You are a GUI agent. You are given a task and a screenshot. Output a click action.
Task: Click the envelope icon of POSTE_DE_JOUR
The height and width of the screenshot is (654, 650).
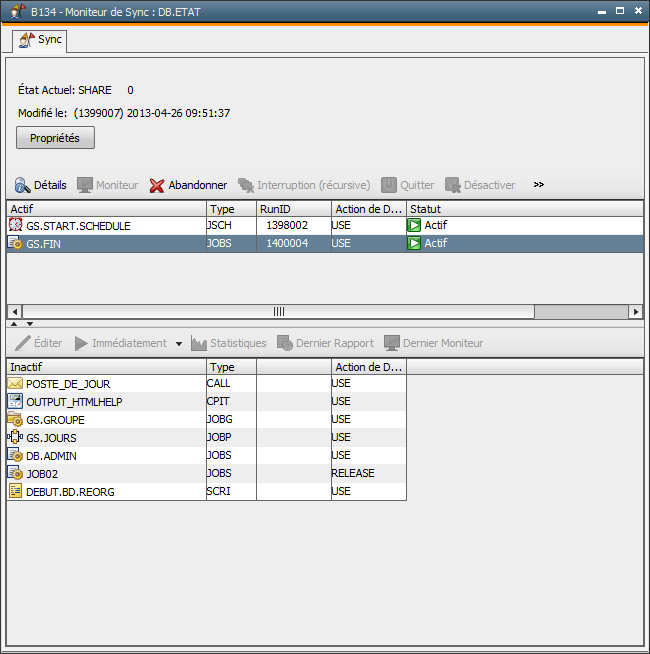coord(15,383)
